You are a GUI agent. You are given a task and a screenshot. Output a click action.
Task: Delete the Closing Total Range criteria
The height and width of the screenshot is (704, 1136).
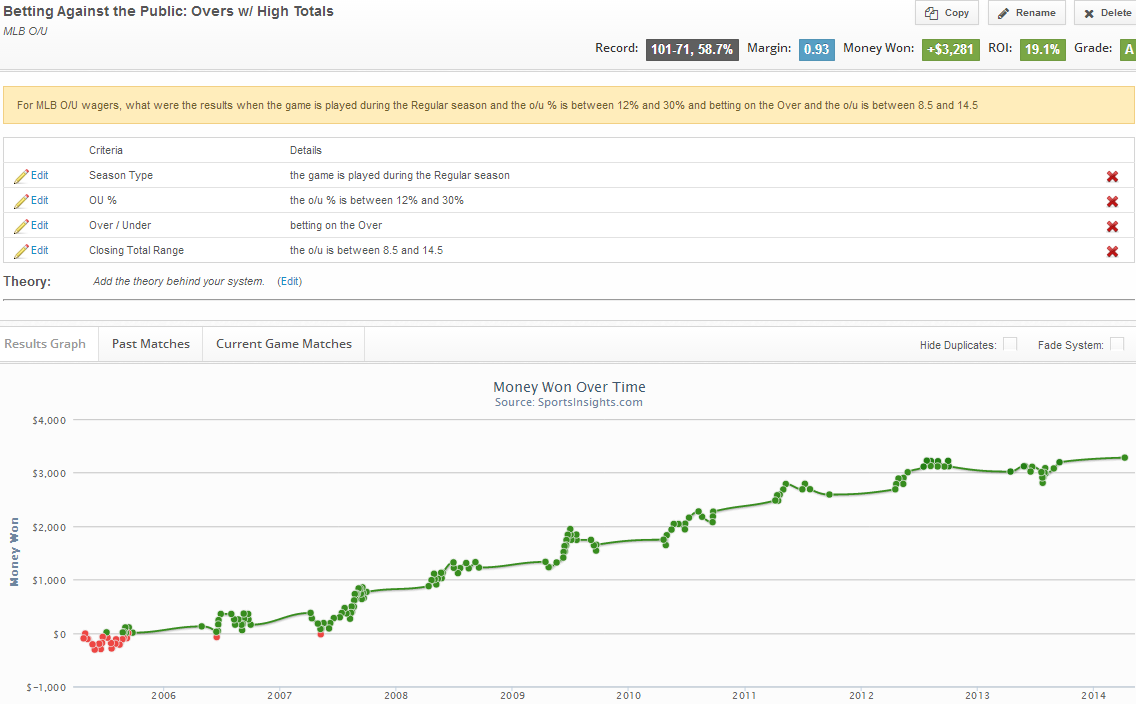(1112, 251)
